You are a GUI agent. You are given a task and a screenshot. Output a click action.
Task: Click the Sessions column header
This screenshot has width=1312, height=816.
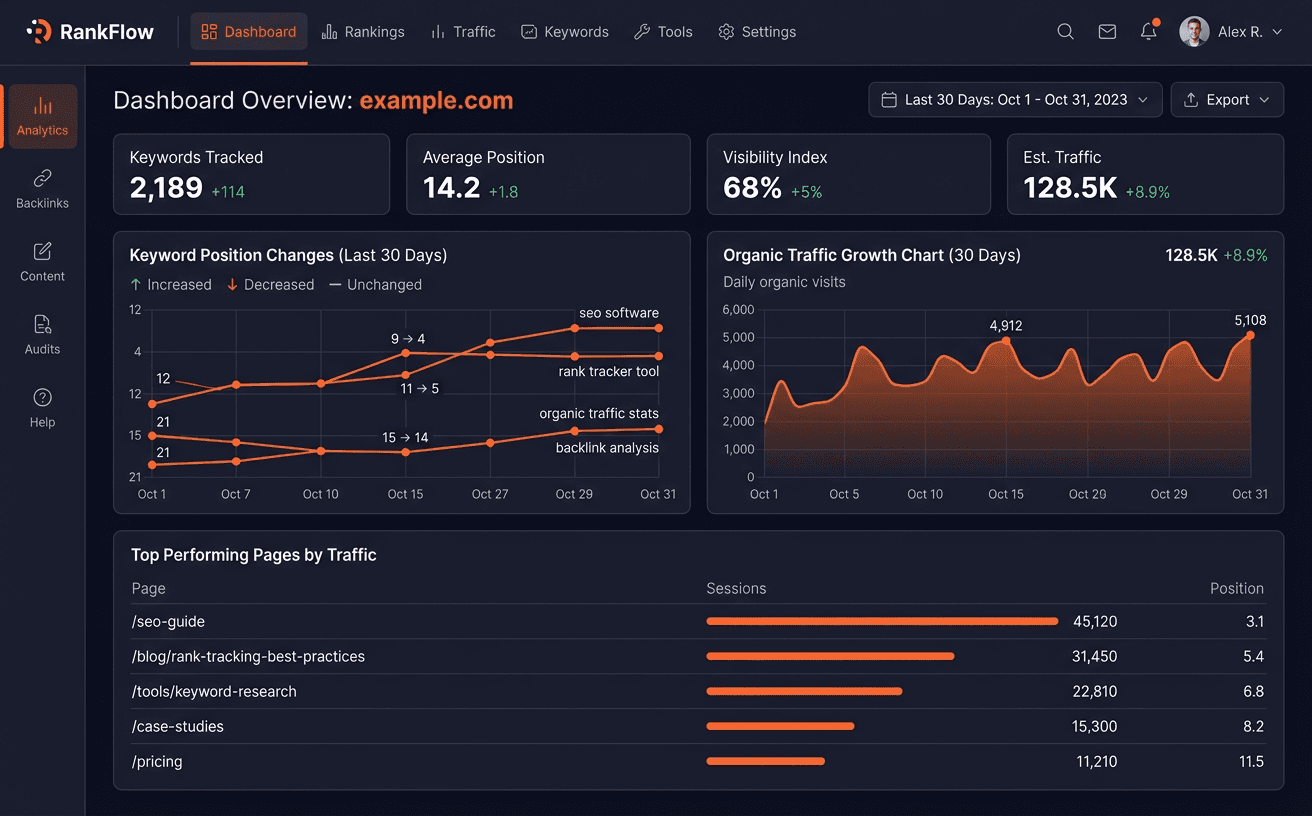point(736,589)
